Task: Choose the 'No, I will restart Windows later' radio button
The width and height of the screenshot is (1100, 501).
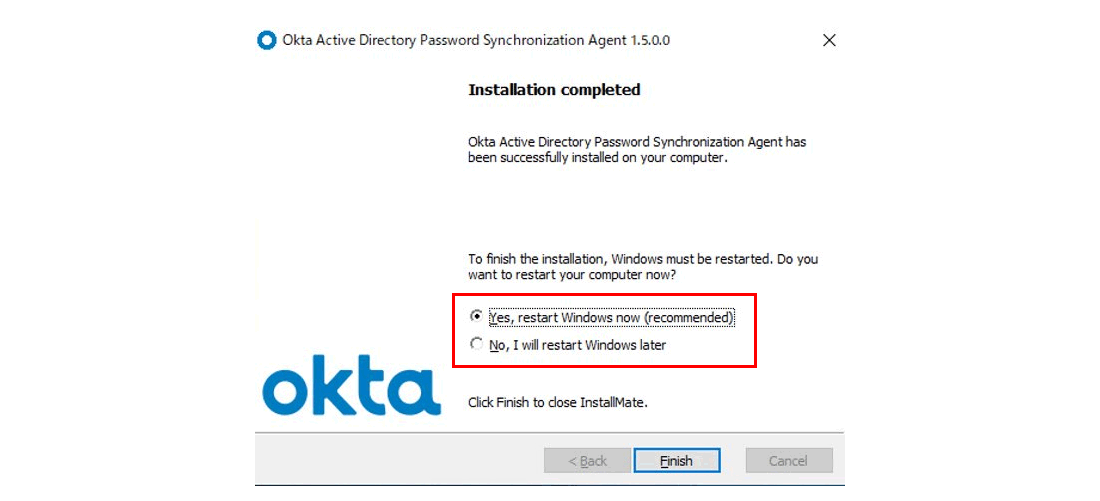Action: (x=476, y=344)
